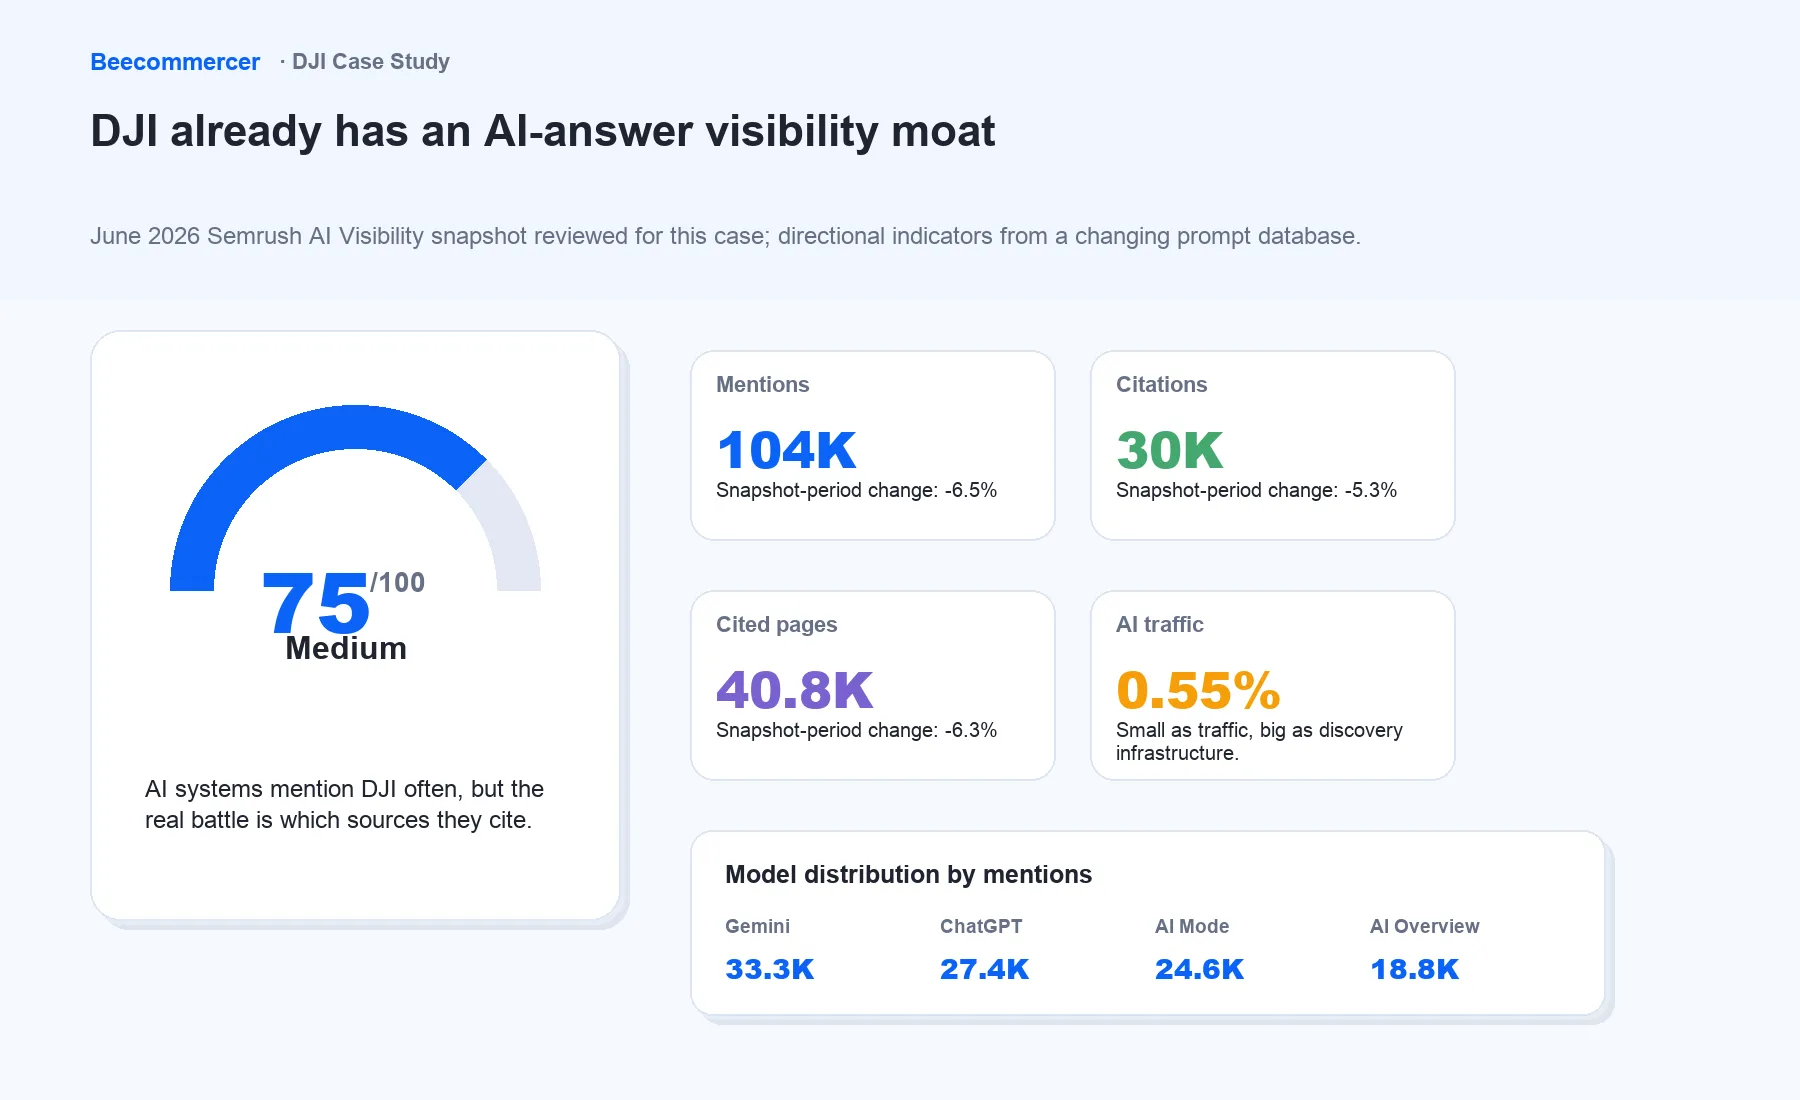Click the Beecommercer brand link
This screenshot has height=1100, width=1800.
pyautogui.click(x=175, y=62)
